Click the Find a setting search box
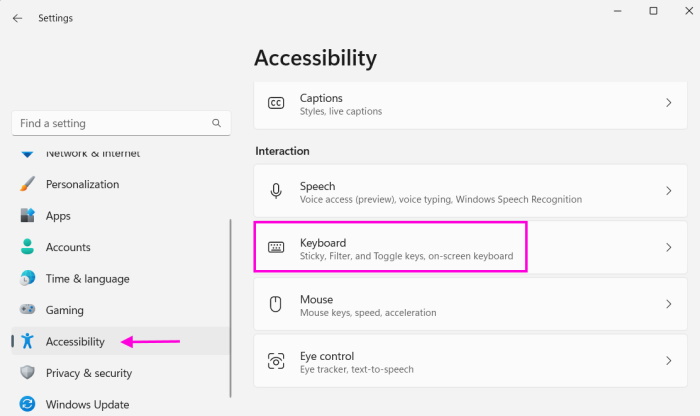 [x=110, y=124]
